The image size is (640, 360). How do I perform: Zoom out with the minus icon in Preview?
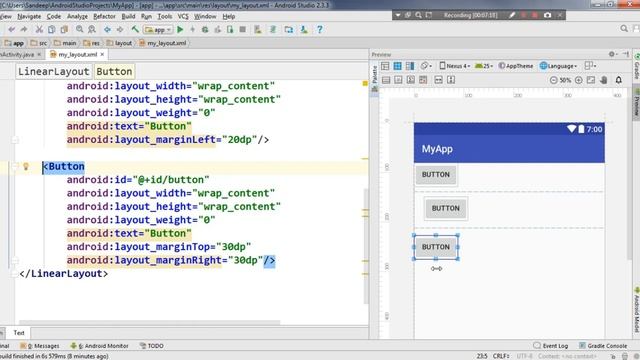(553, 80)
